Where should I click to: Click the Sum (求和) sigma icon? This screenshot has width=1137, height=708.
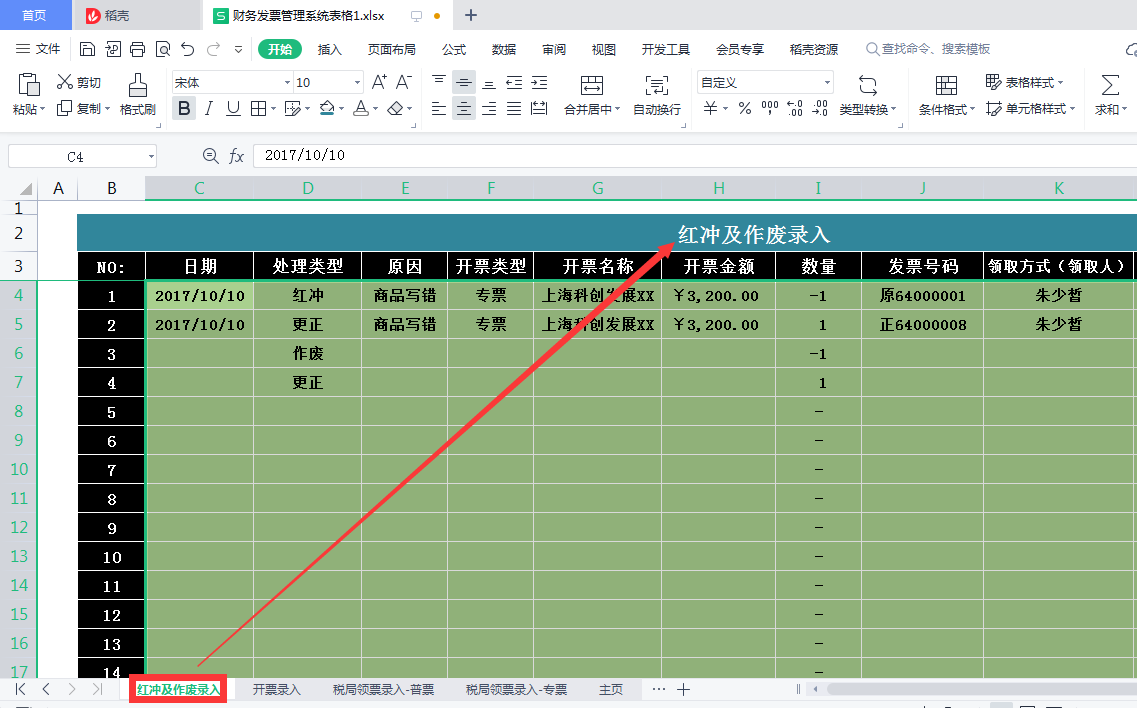1110,85
